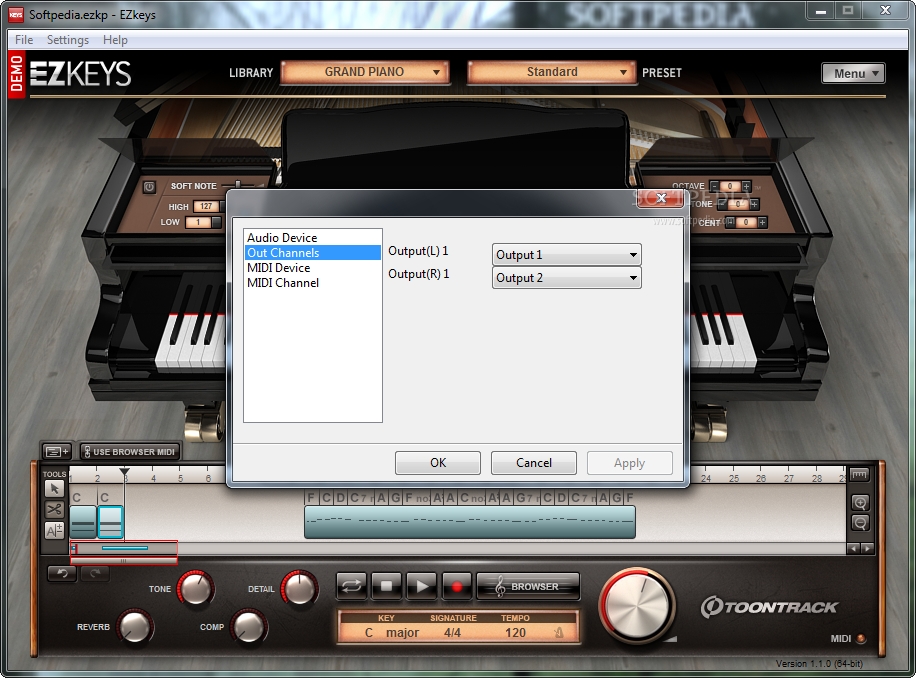Open the Menu dropdown button
Image resolution: width=916 pixels, height=678 pixels.
(x=853, y=73)
